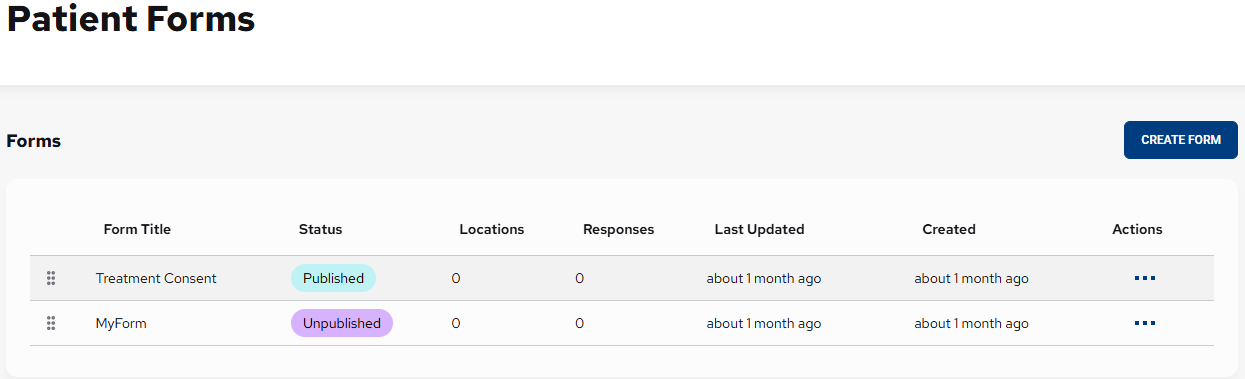The image size is (1245, 379).
Task: Click the Form Title column header
Action: [137, 229]
